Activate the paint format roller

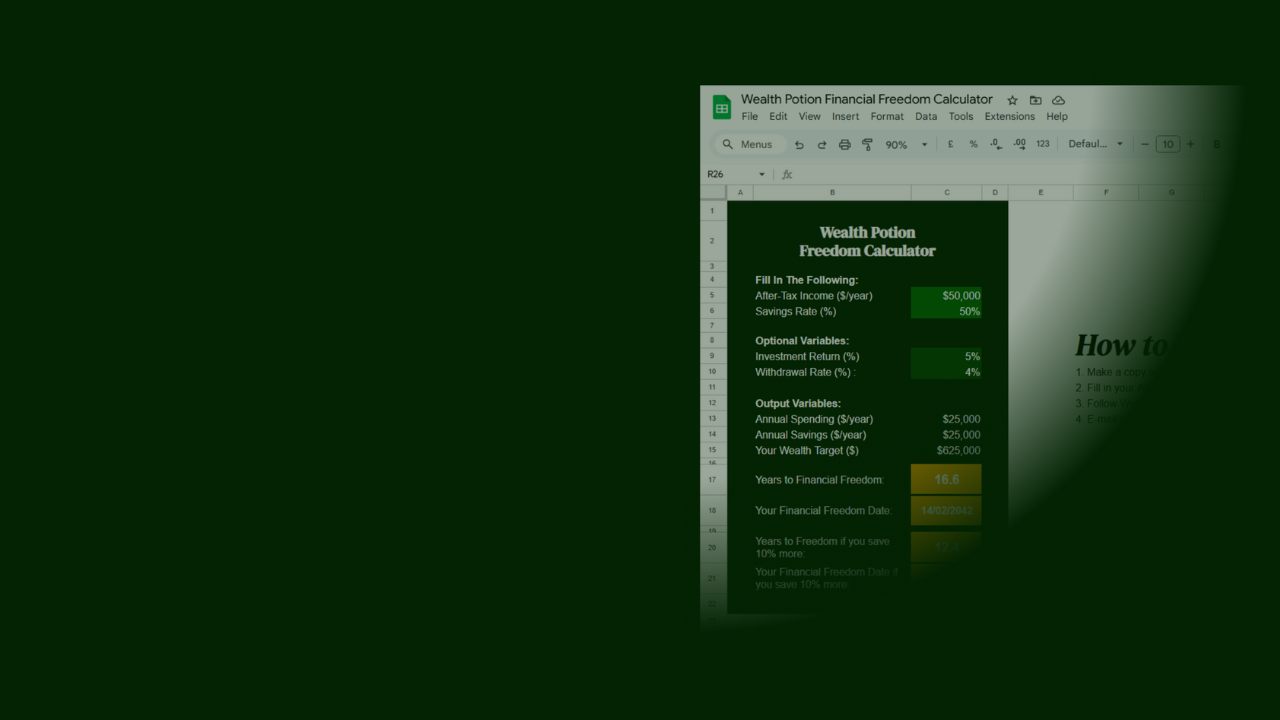tap(867, 144)
